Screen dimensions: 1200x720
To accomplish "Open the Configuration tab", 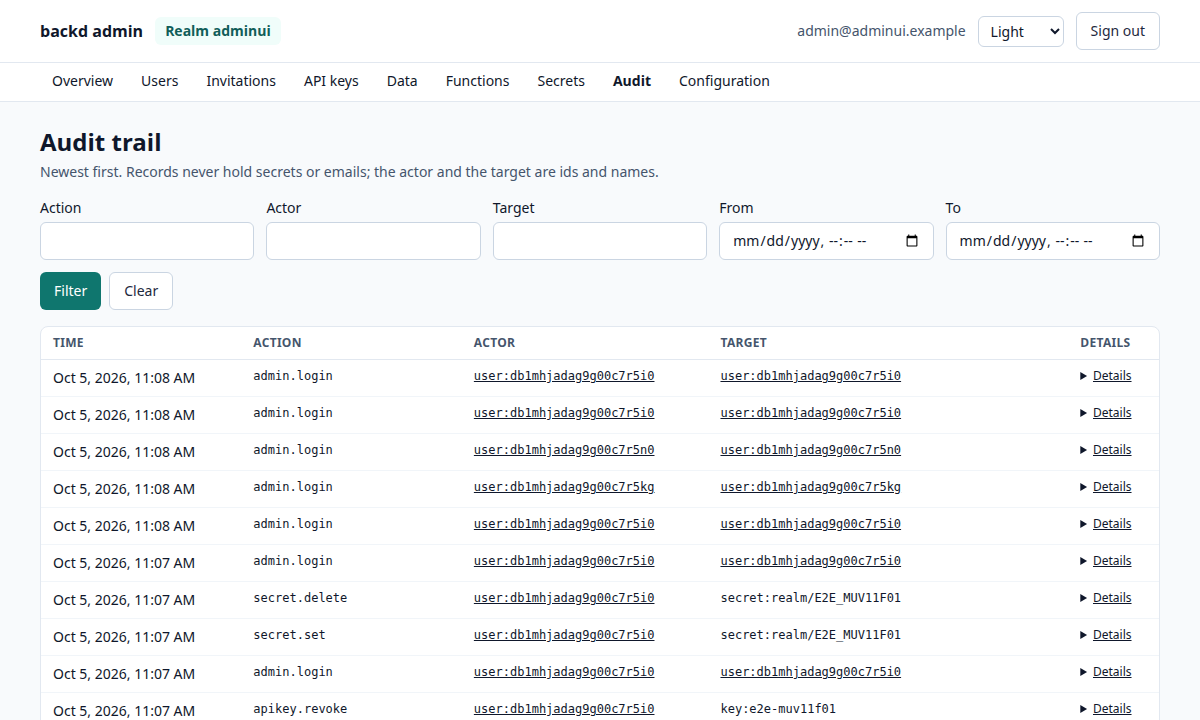I will pyautogui.click(x=724, y=81).
